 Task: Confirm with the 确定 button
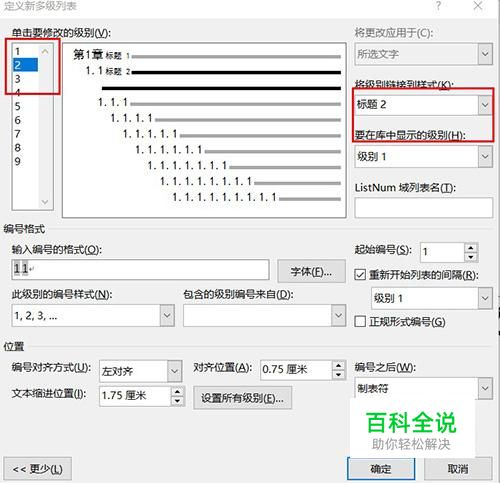pyautogui.click(x=381, y=469)
